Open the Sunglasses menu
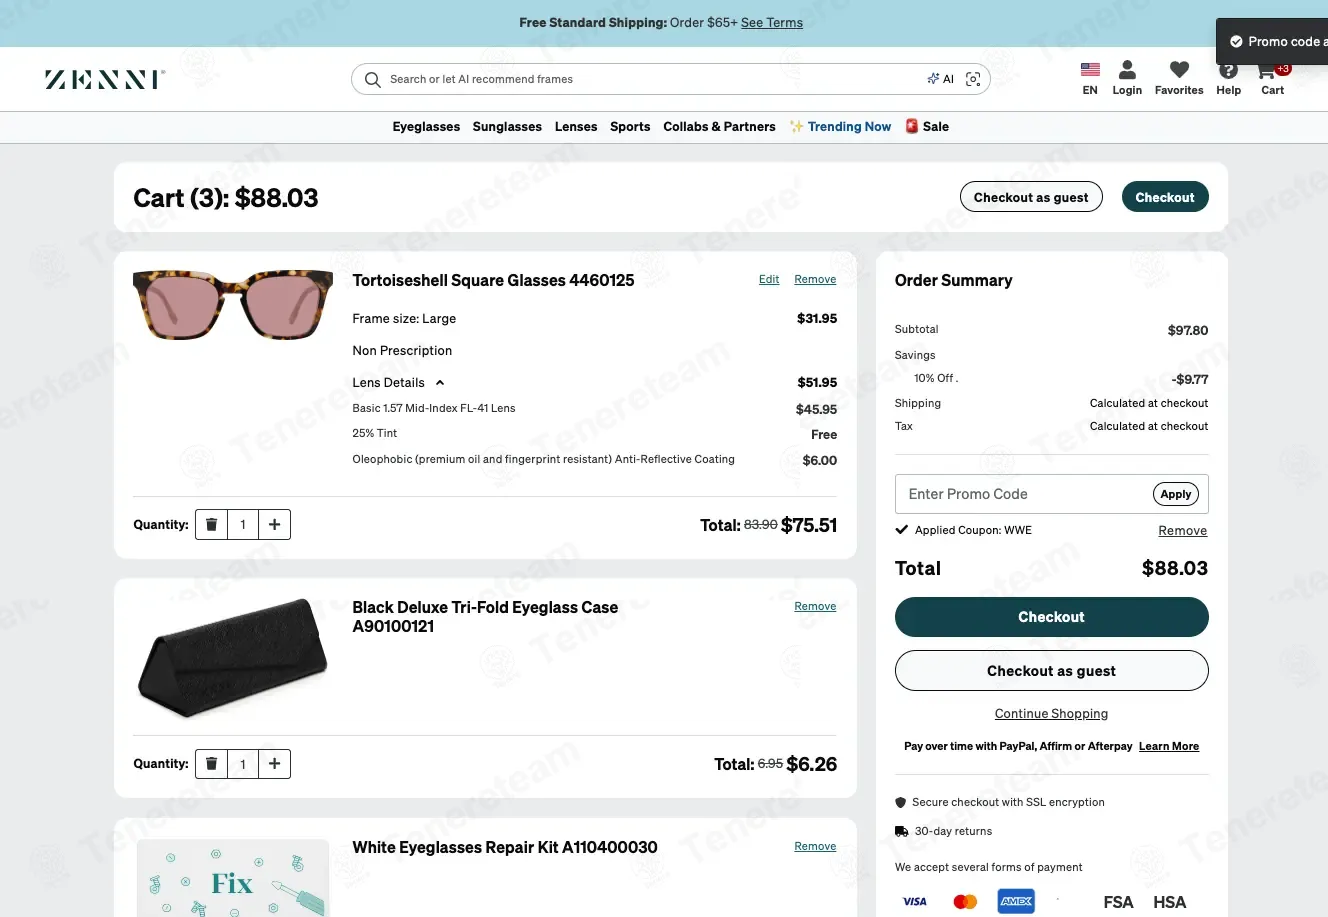Viewport: 1328px width, 917px height. [x=507, y=127]
